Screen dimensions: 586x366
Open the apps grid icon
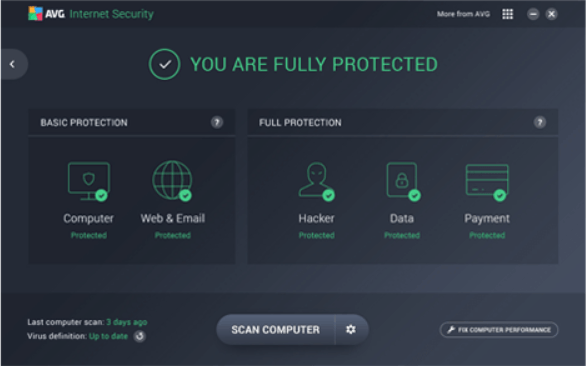pos(507,14)
